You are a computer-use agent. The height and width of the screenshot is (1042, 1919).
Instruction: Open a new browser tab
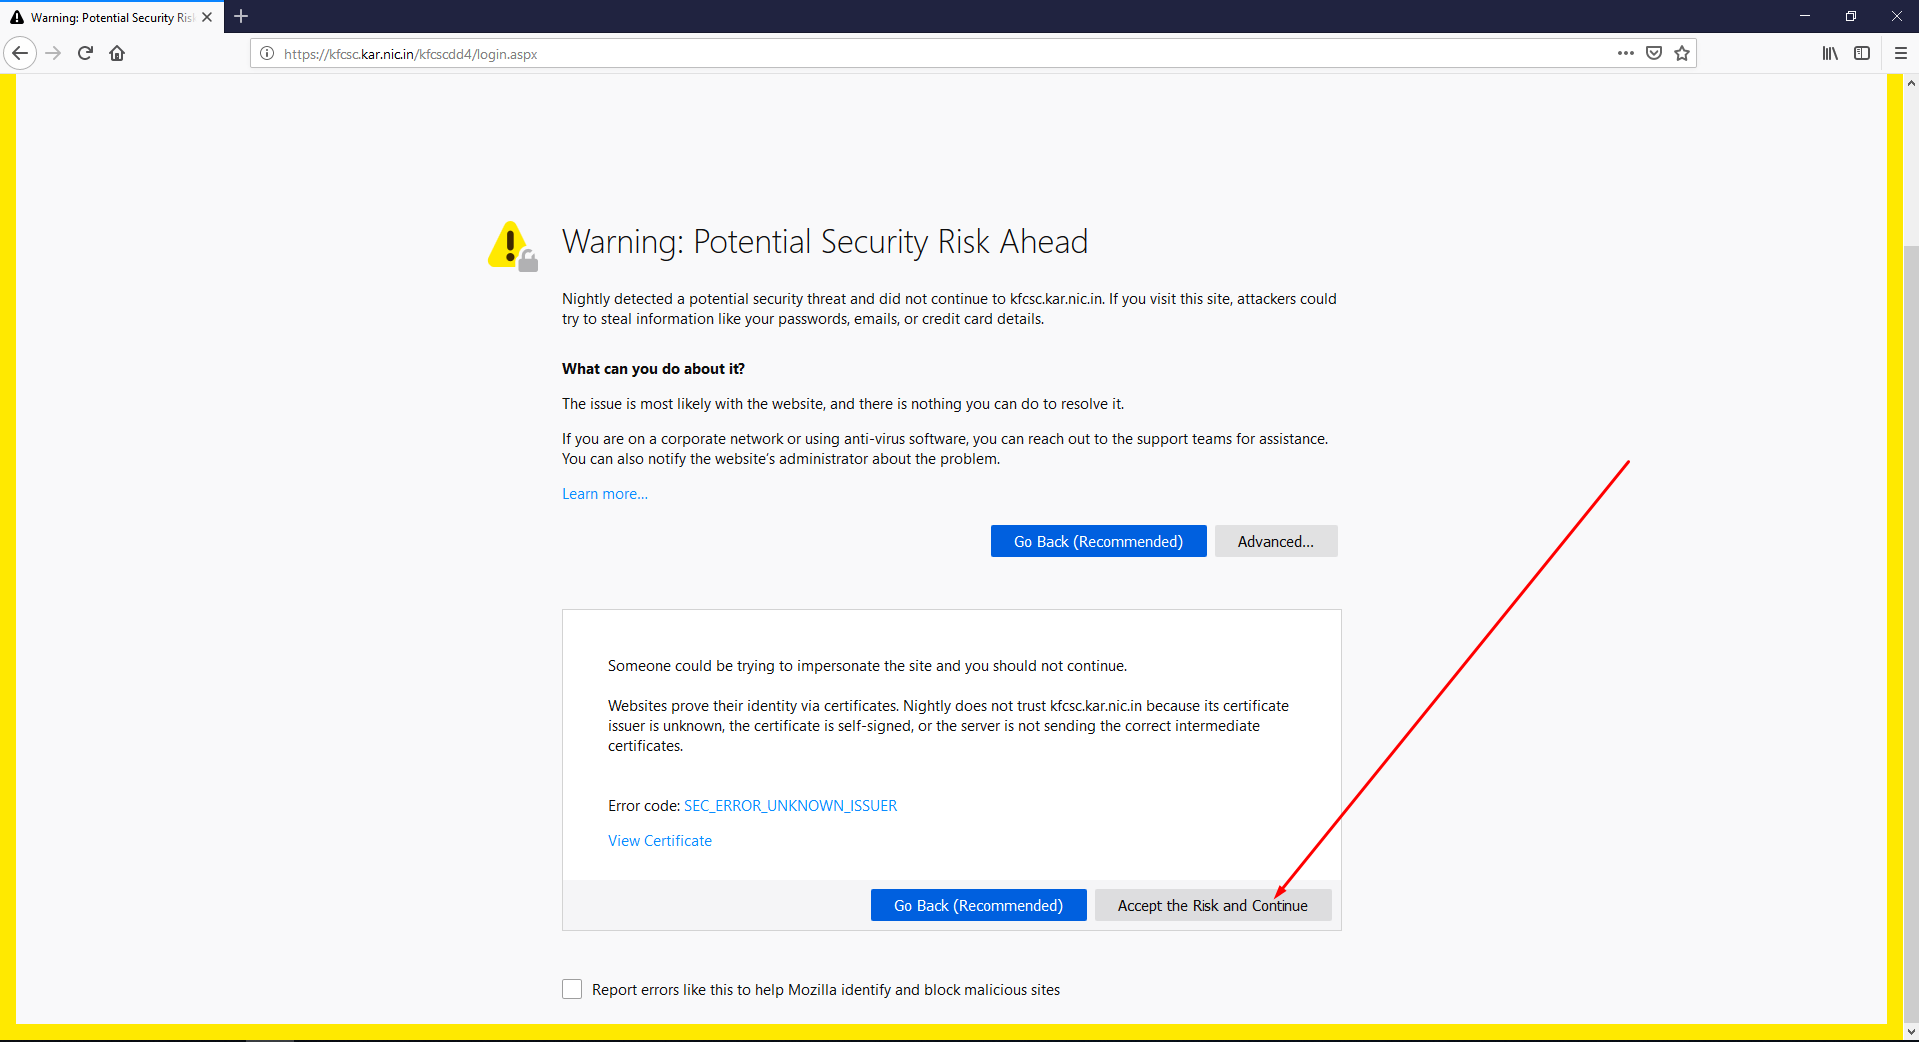241,17
